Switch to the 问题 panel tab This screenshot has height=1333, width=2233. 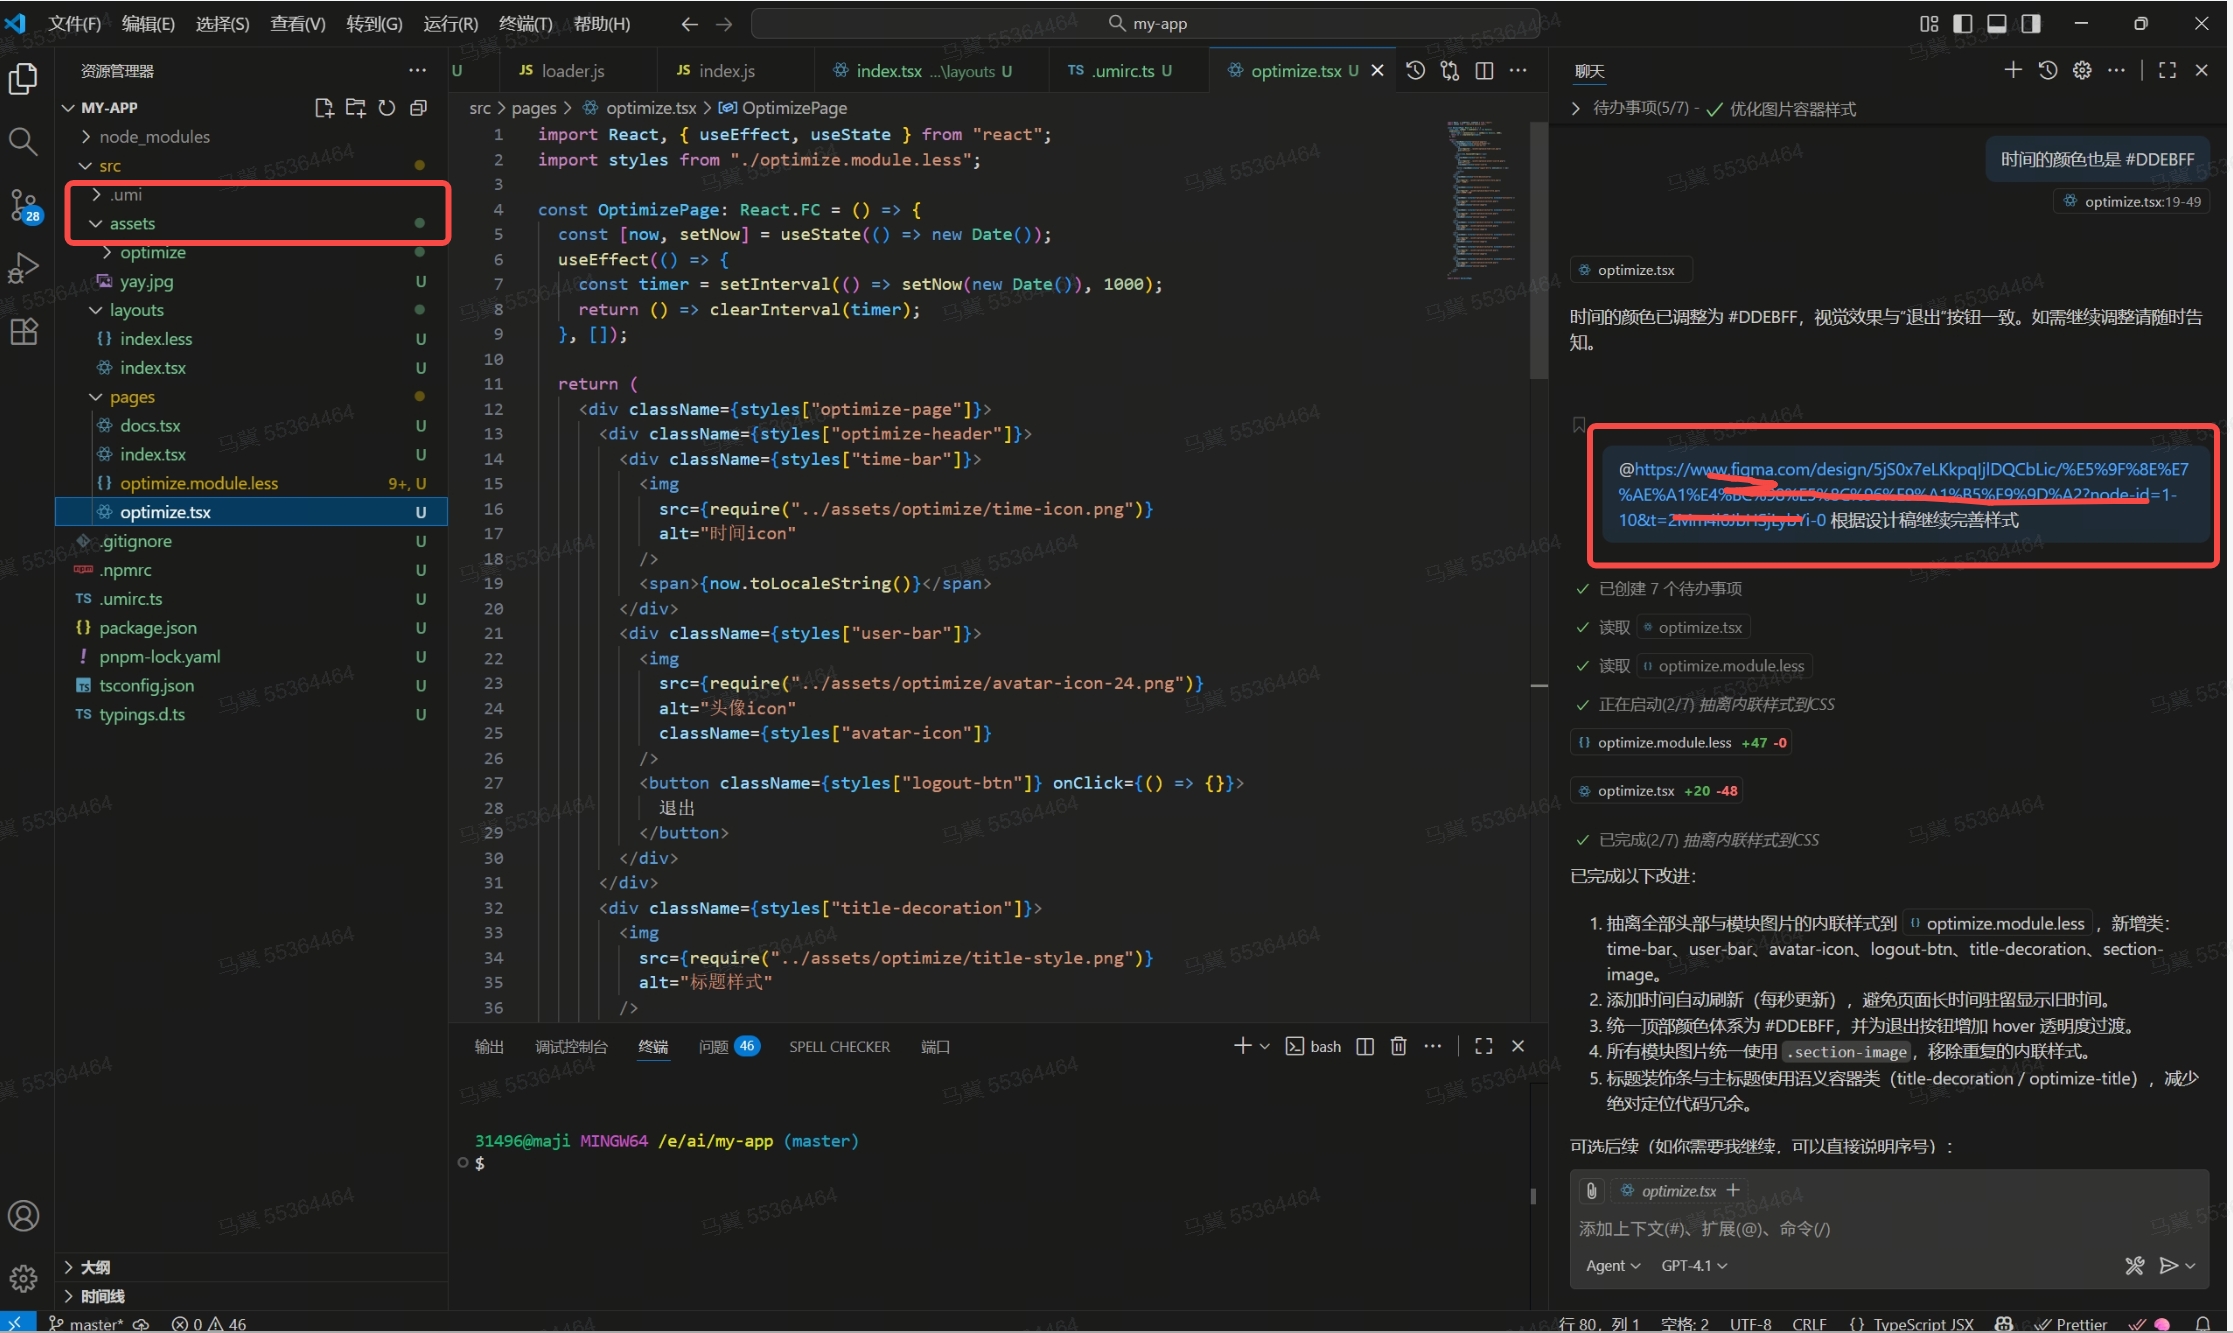click(x=713, y=1046)
